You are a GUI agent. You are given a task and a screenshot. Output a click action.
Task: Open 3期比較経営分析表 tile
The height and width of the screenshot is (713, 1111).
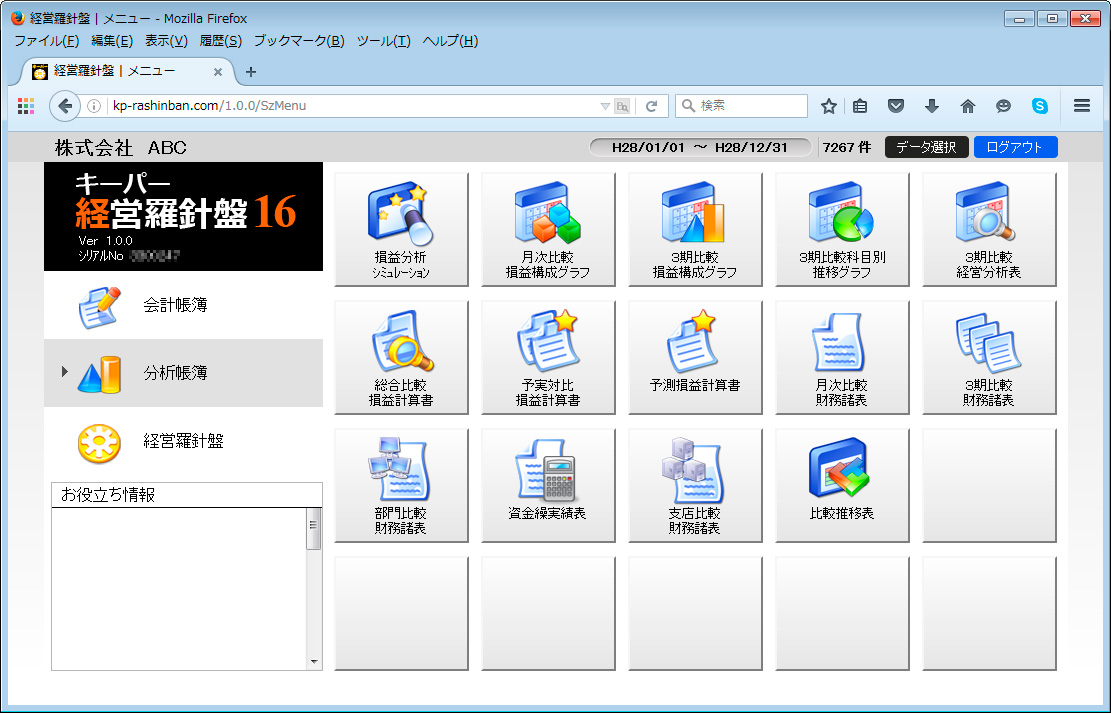coord(989,230)
